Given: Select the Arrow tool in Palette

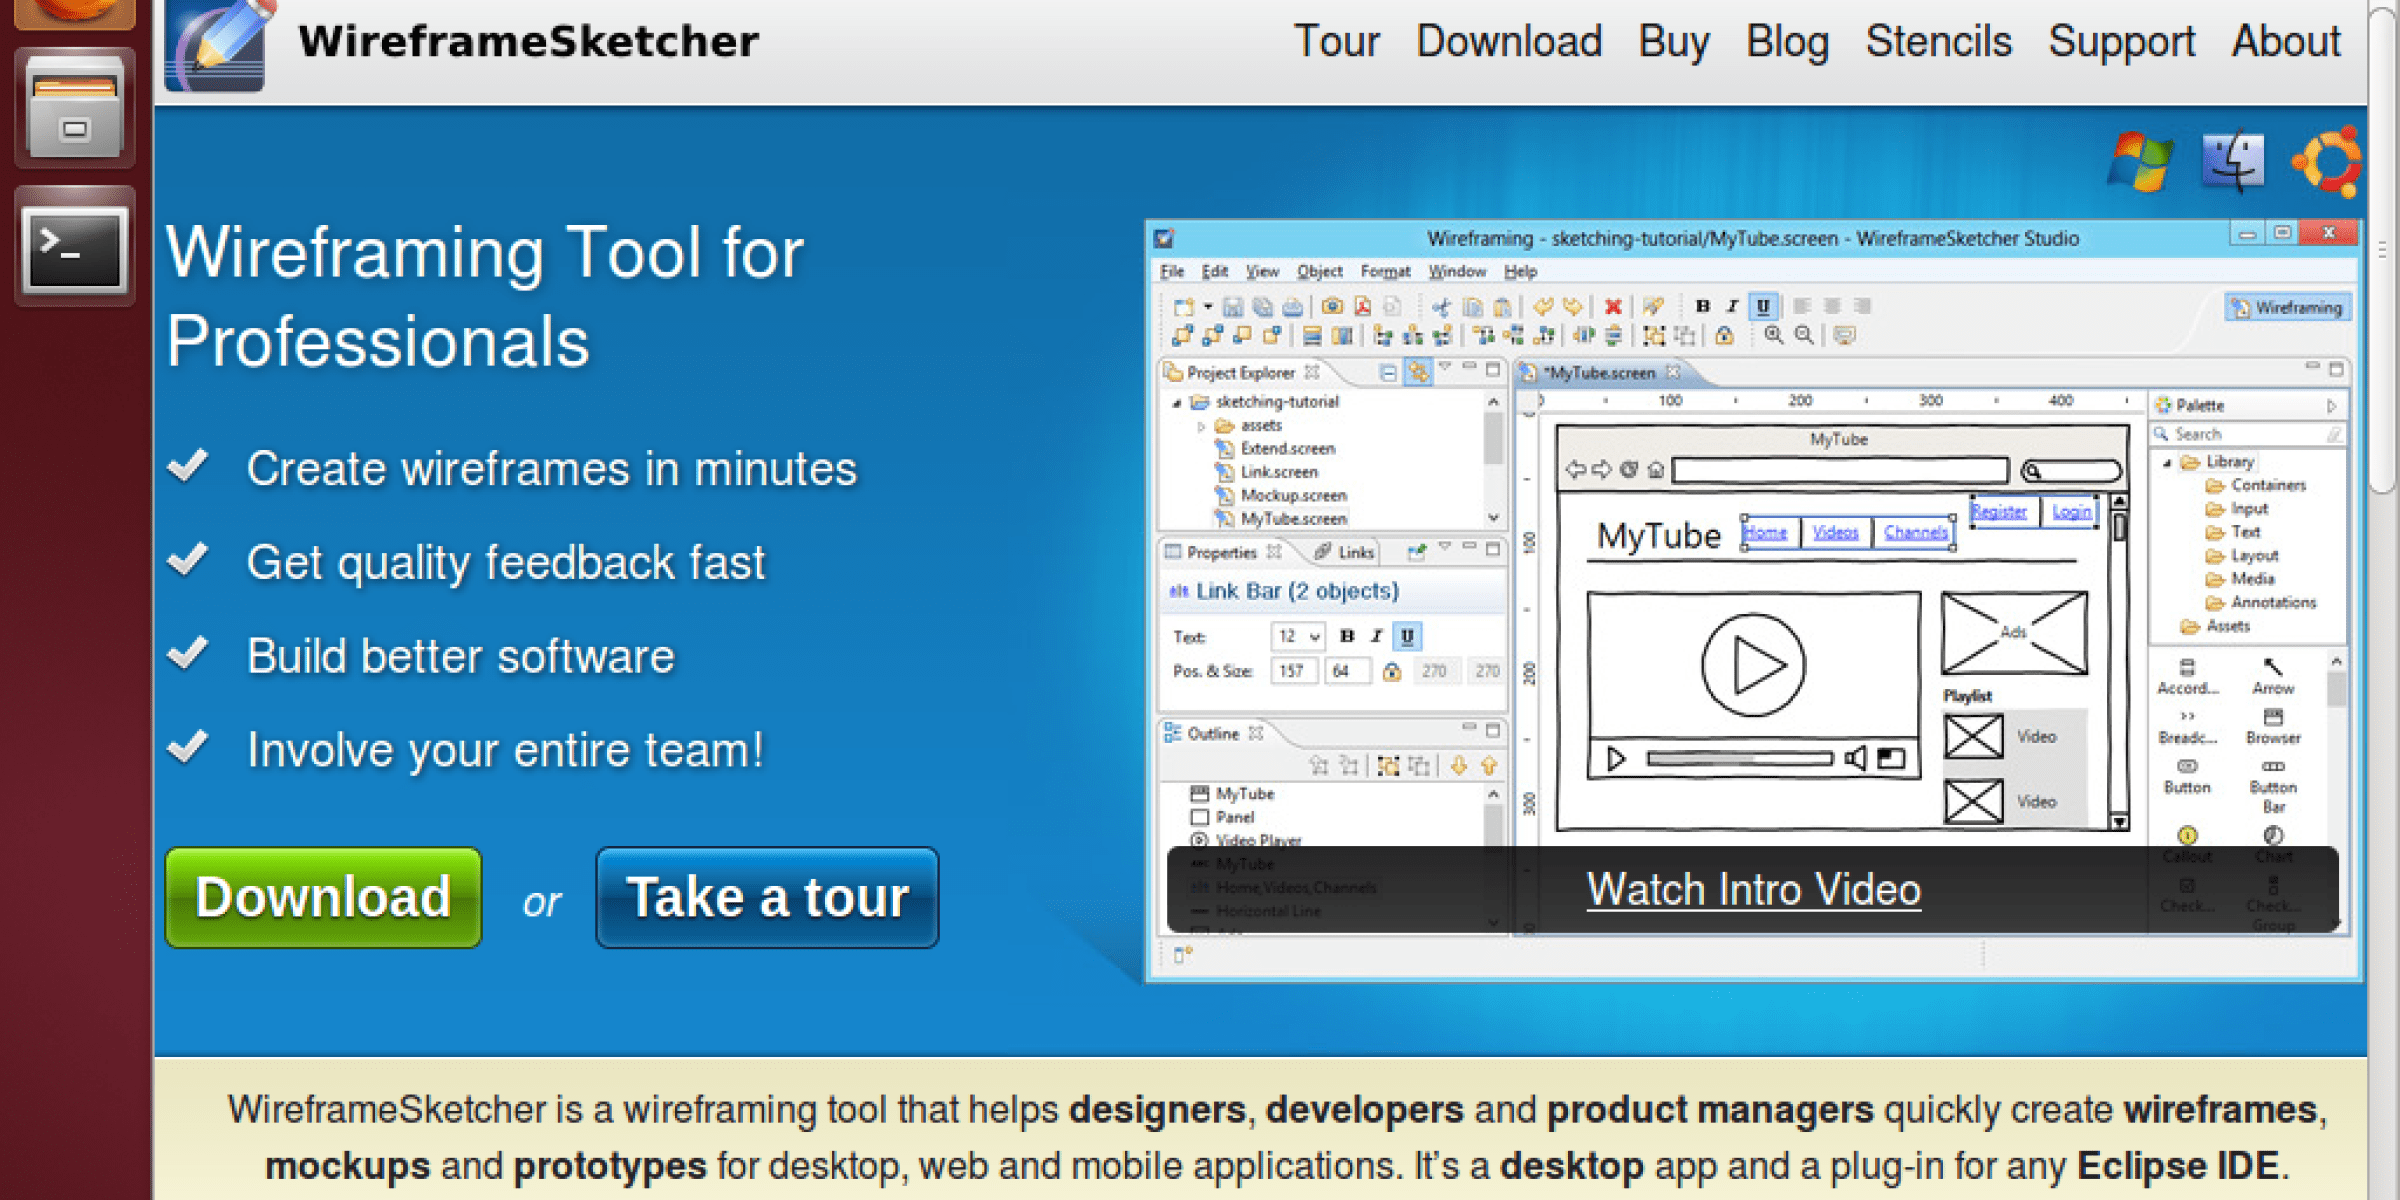Looking at the screenshot, I should coord(2272,673).
